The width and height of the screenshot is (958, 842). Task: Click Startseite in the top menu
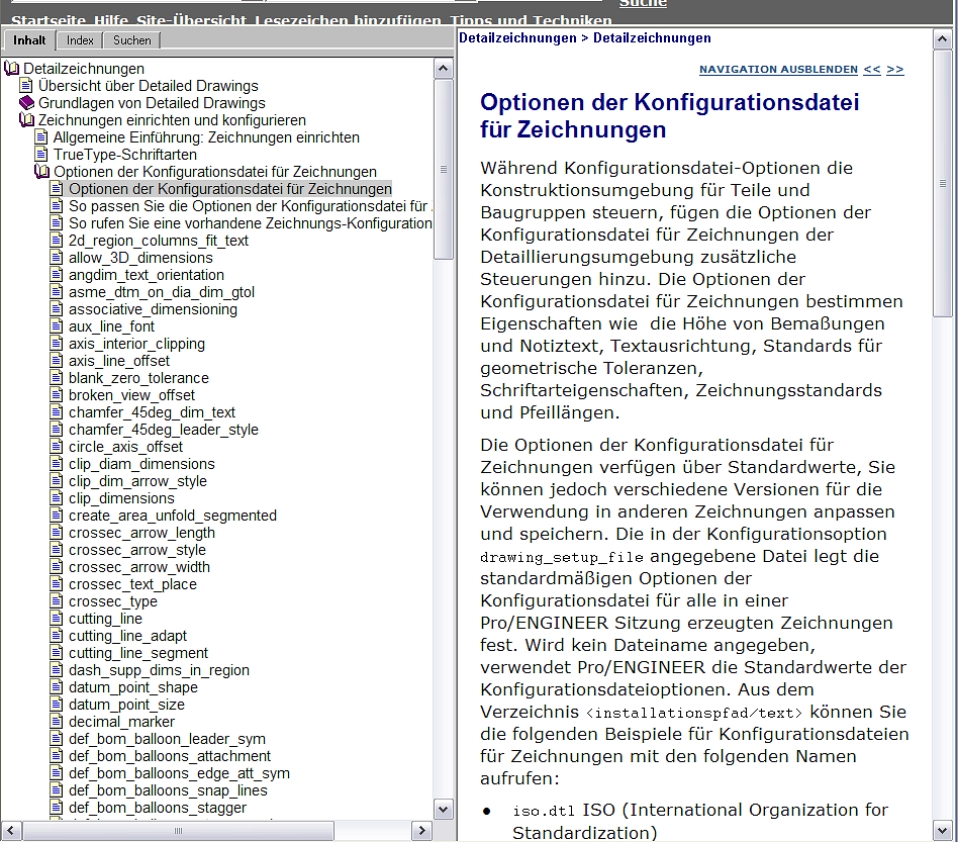[48, 20]
